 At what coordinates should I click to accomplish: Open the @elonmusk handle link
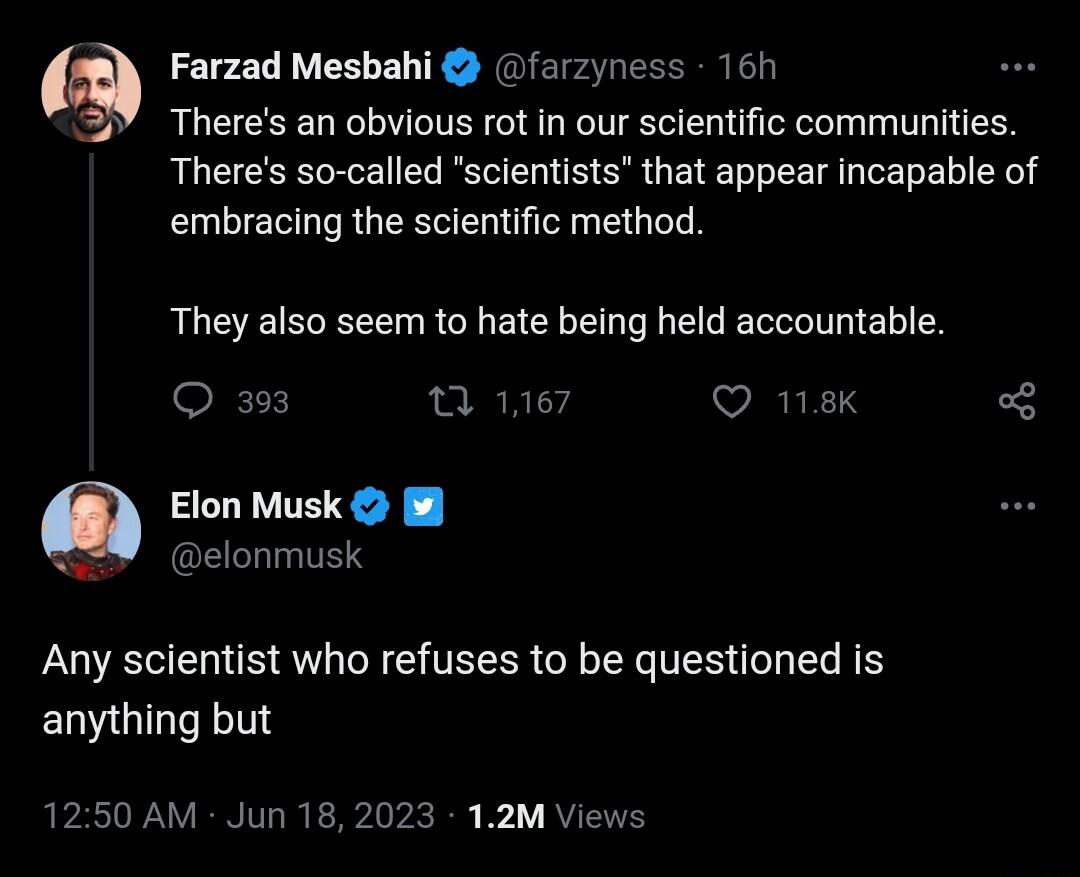[267, 555]
